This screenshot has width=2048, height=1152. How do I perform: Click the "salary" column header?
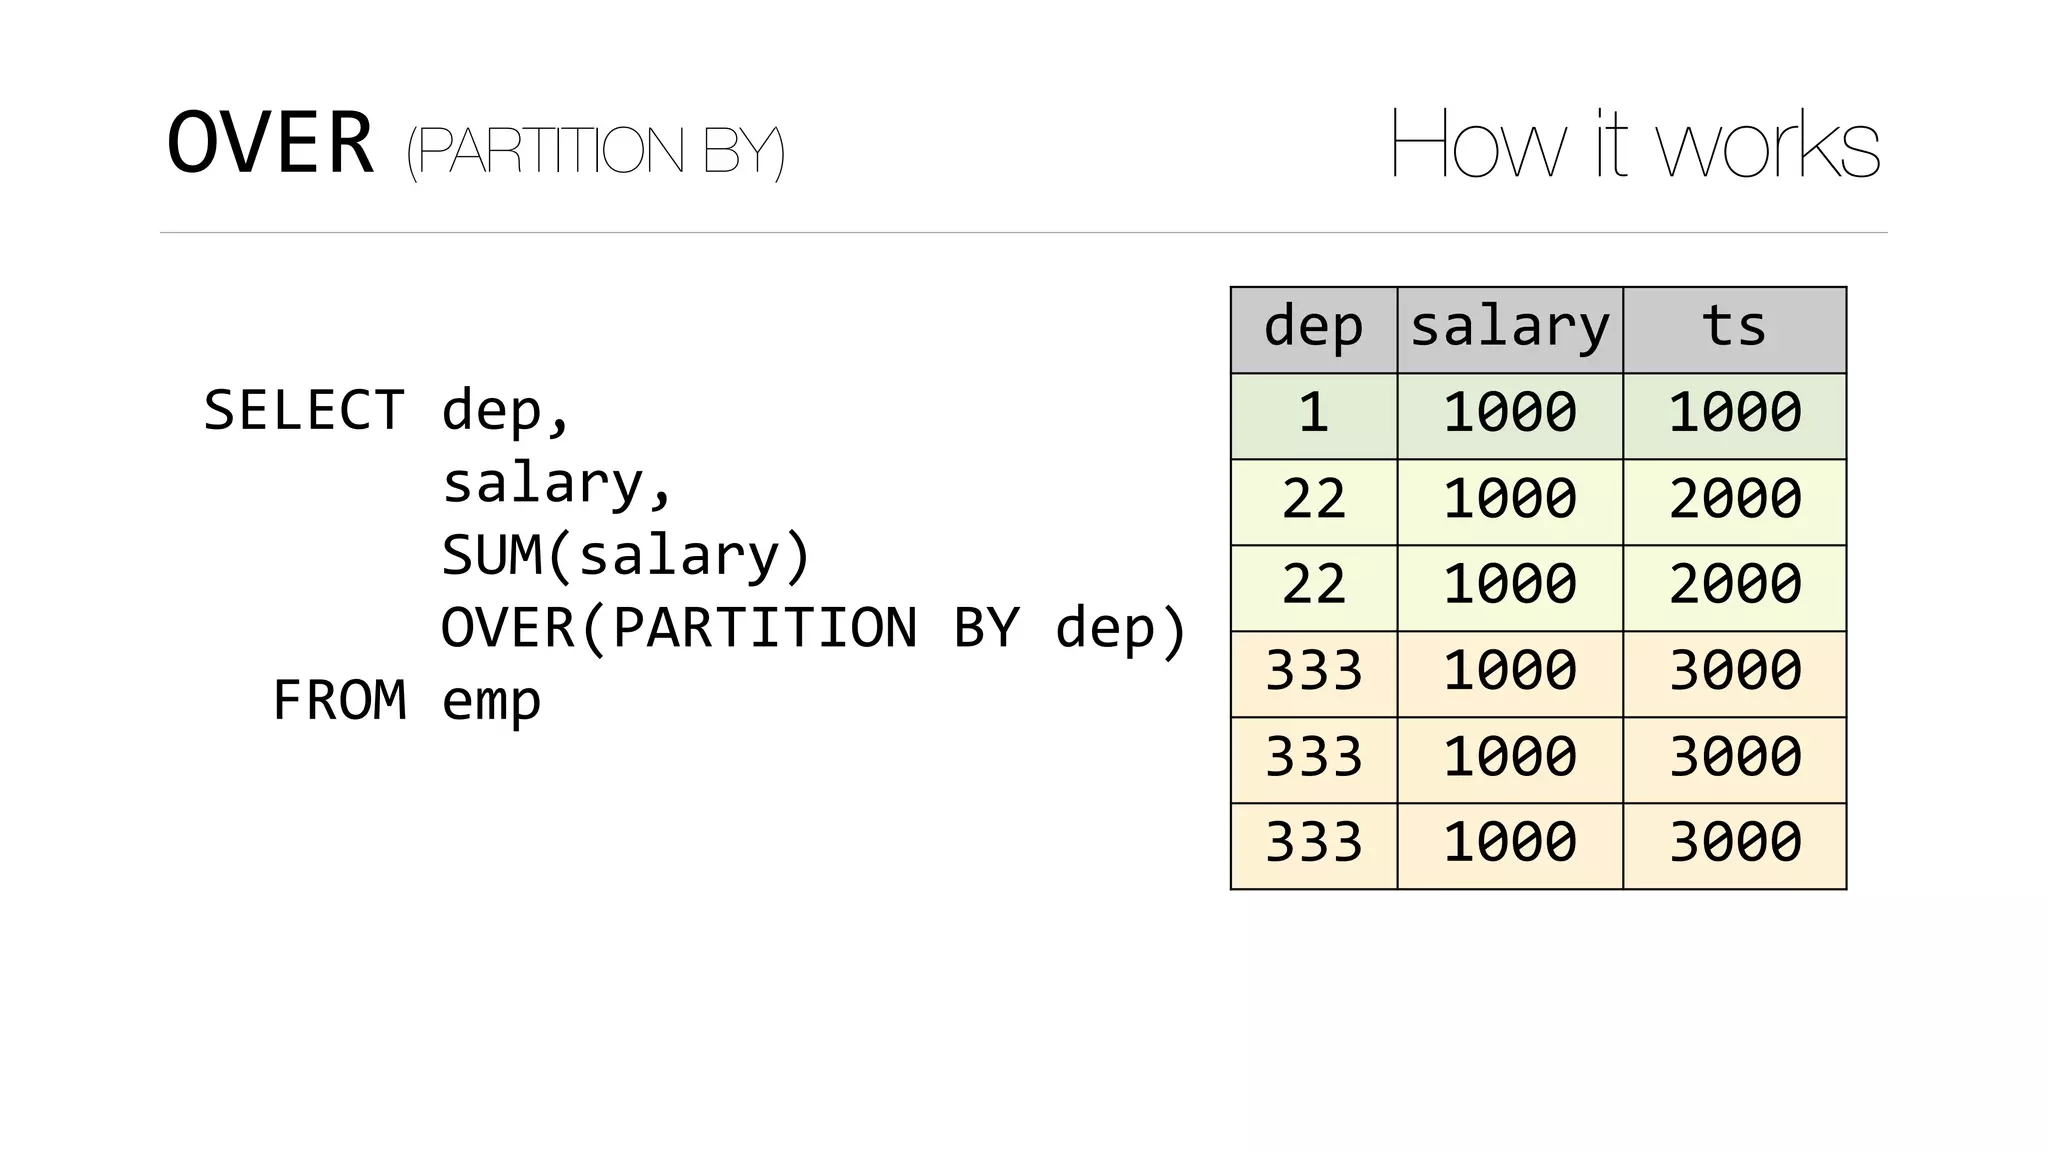click(1510, 330)
